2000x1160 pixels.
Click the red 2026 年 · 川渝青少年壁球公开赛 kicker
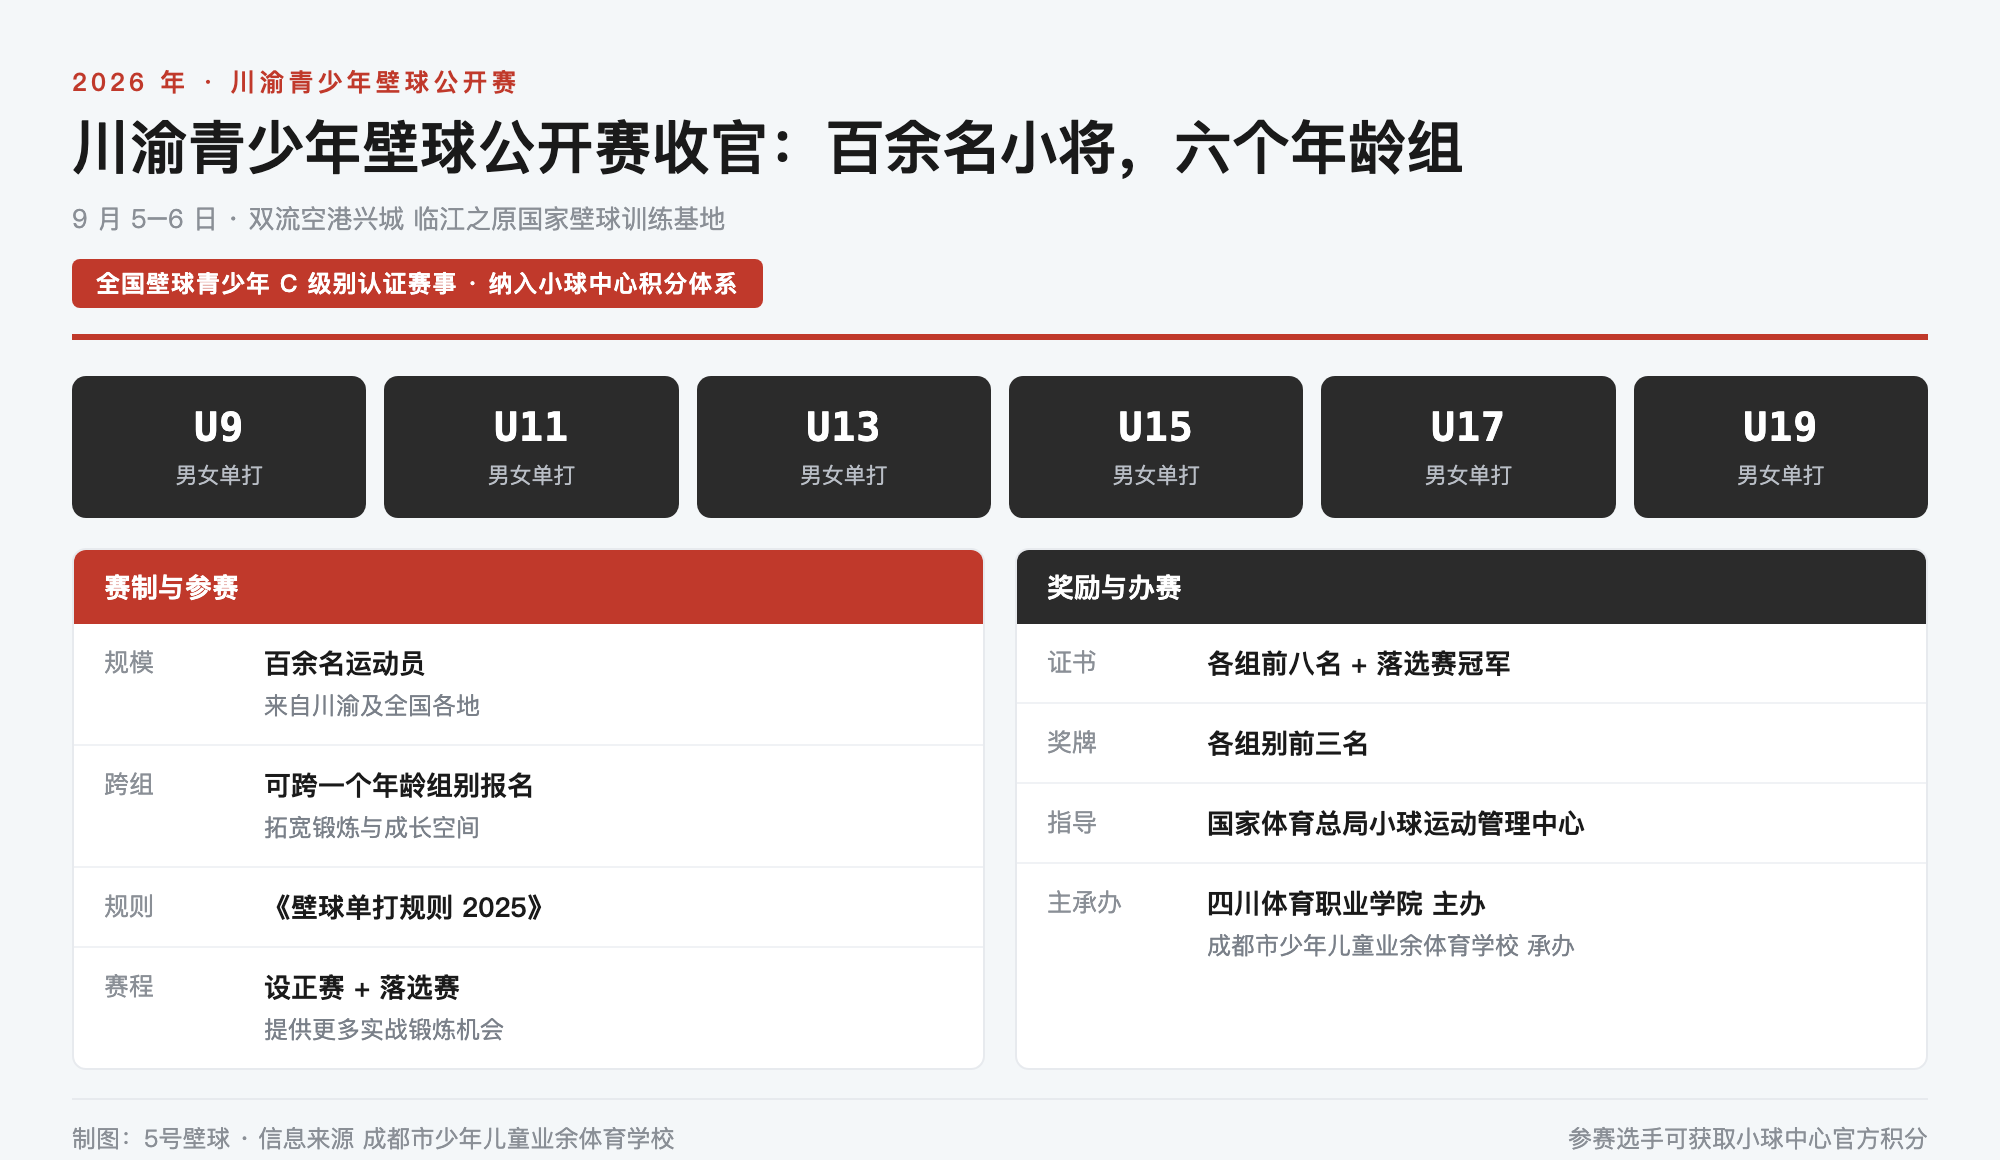coord(295,82)
